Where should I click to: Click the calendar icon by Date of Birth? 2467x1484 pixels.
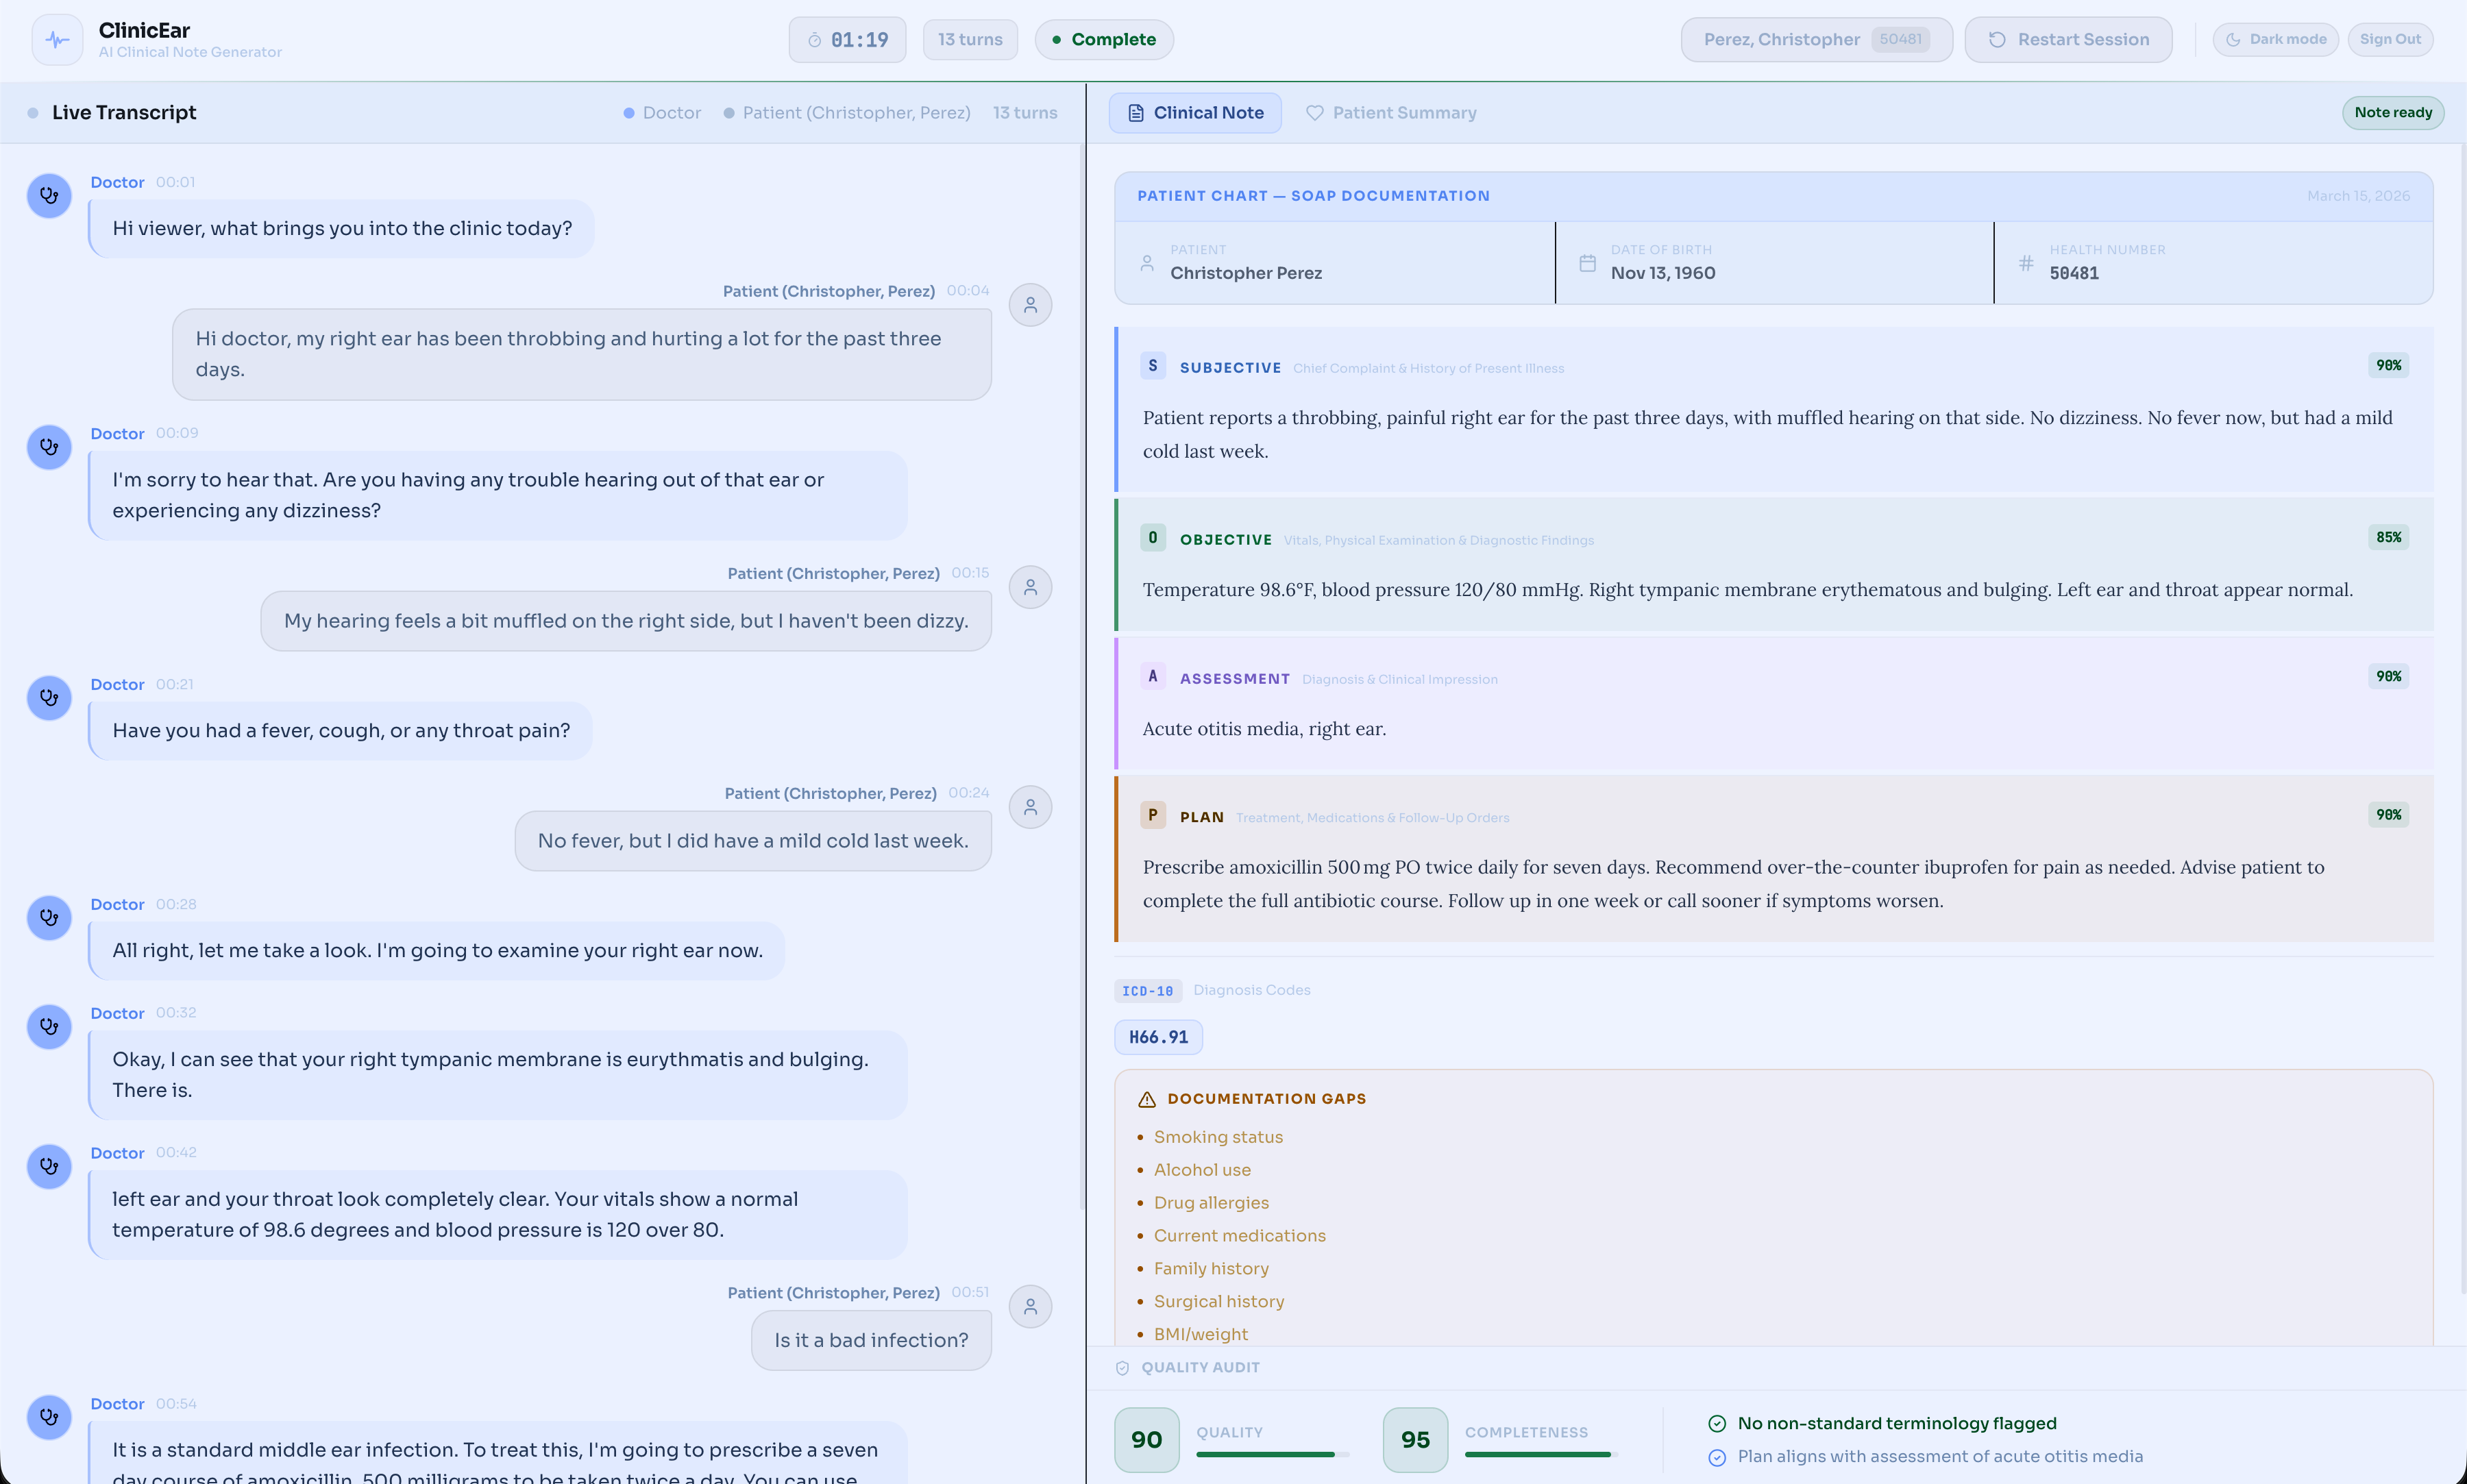point(1587,263)
